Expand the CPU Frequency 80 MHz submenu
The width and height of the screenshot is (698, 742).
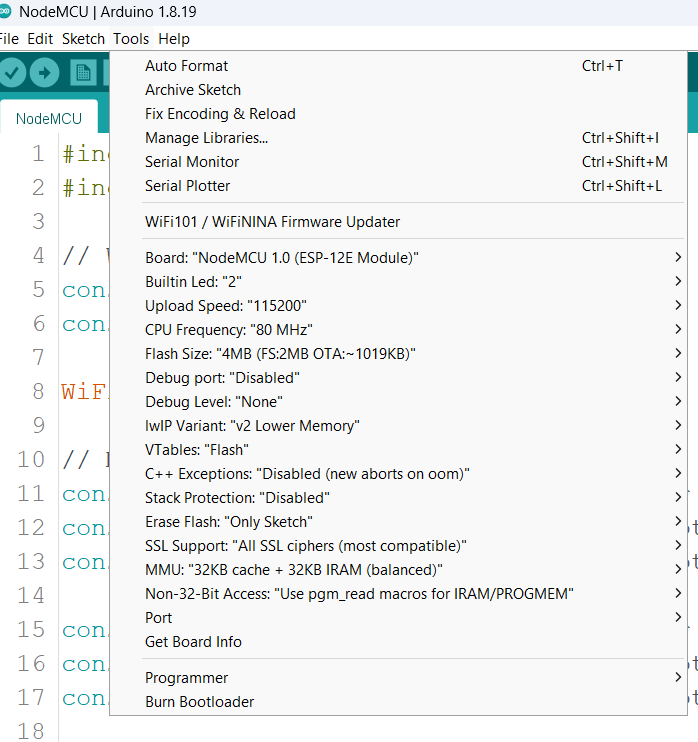[x=398, y=330]
